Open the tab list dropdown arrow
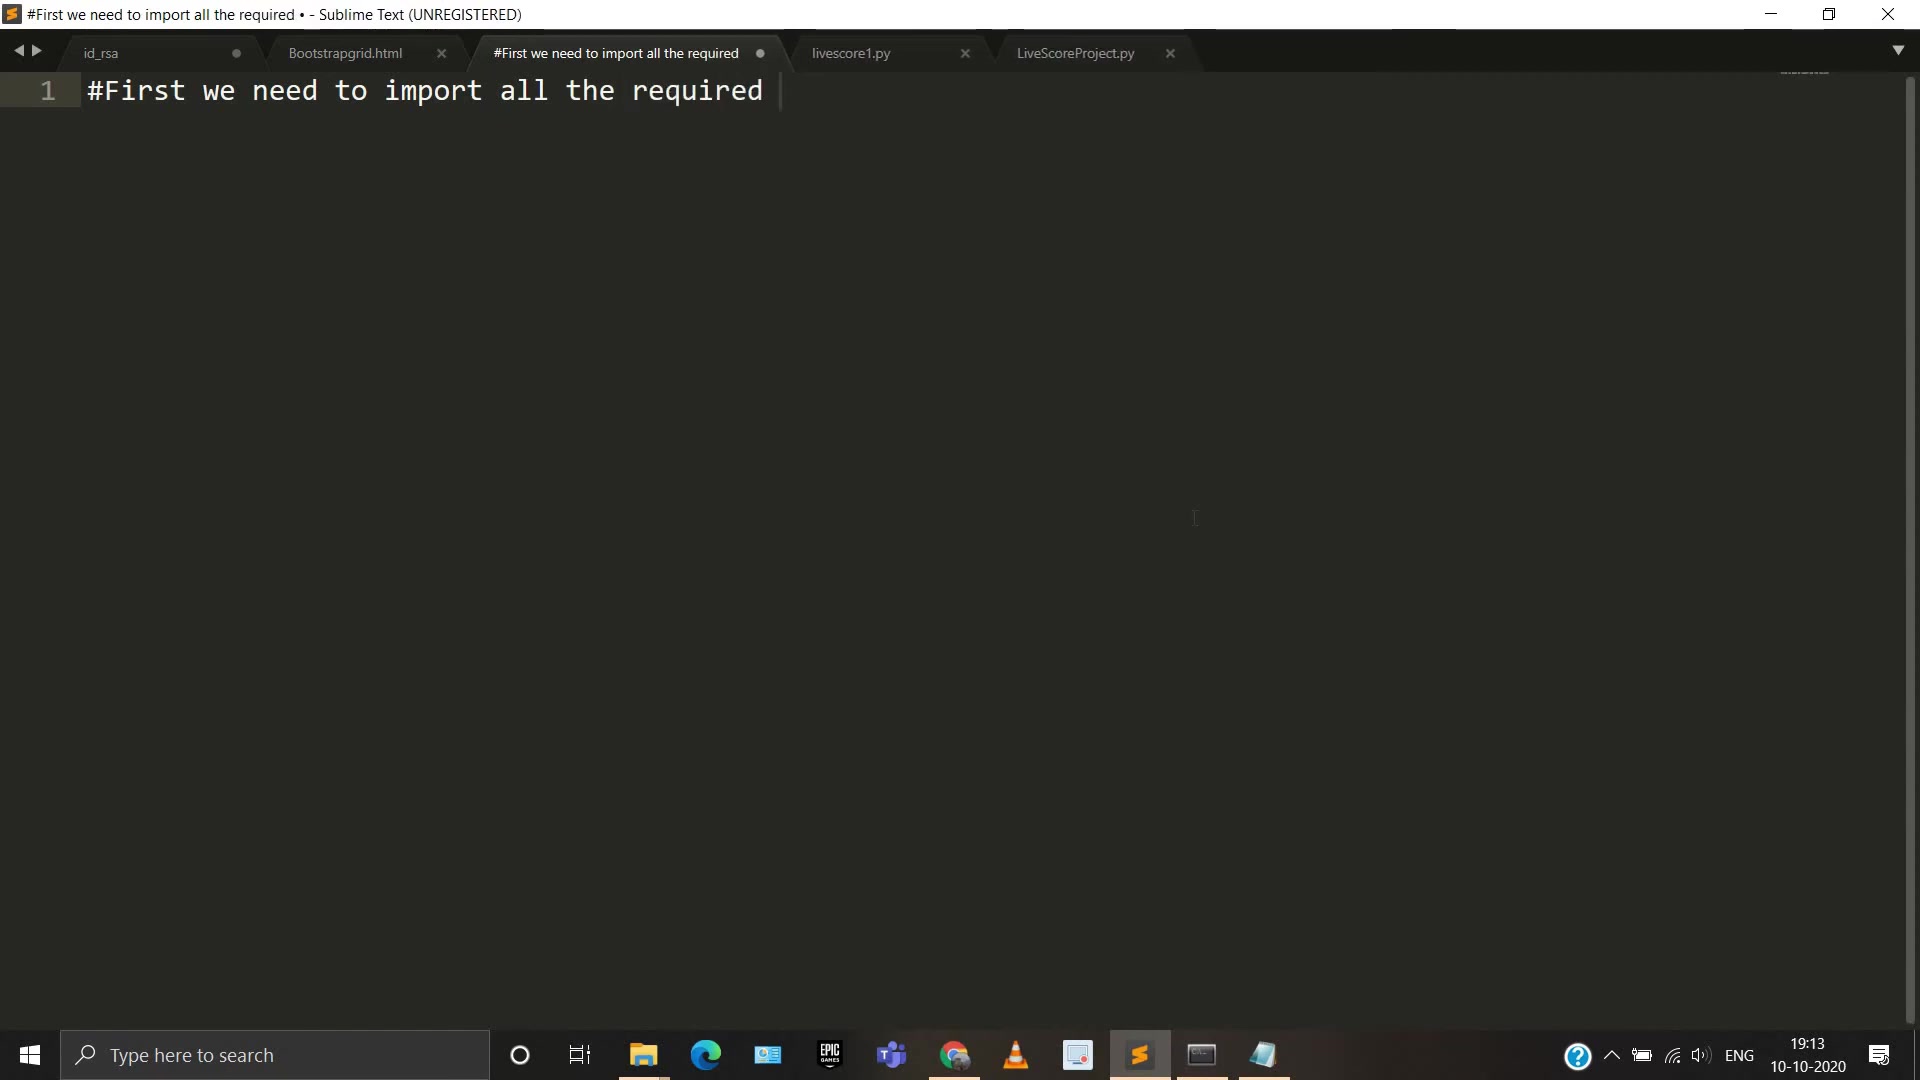 pyautogui.click(x=1897, y=50)
